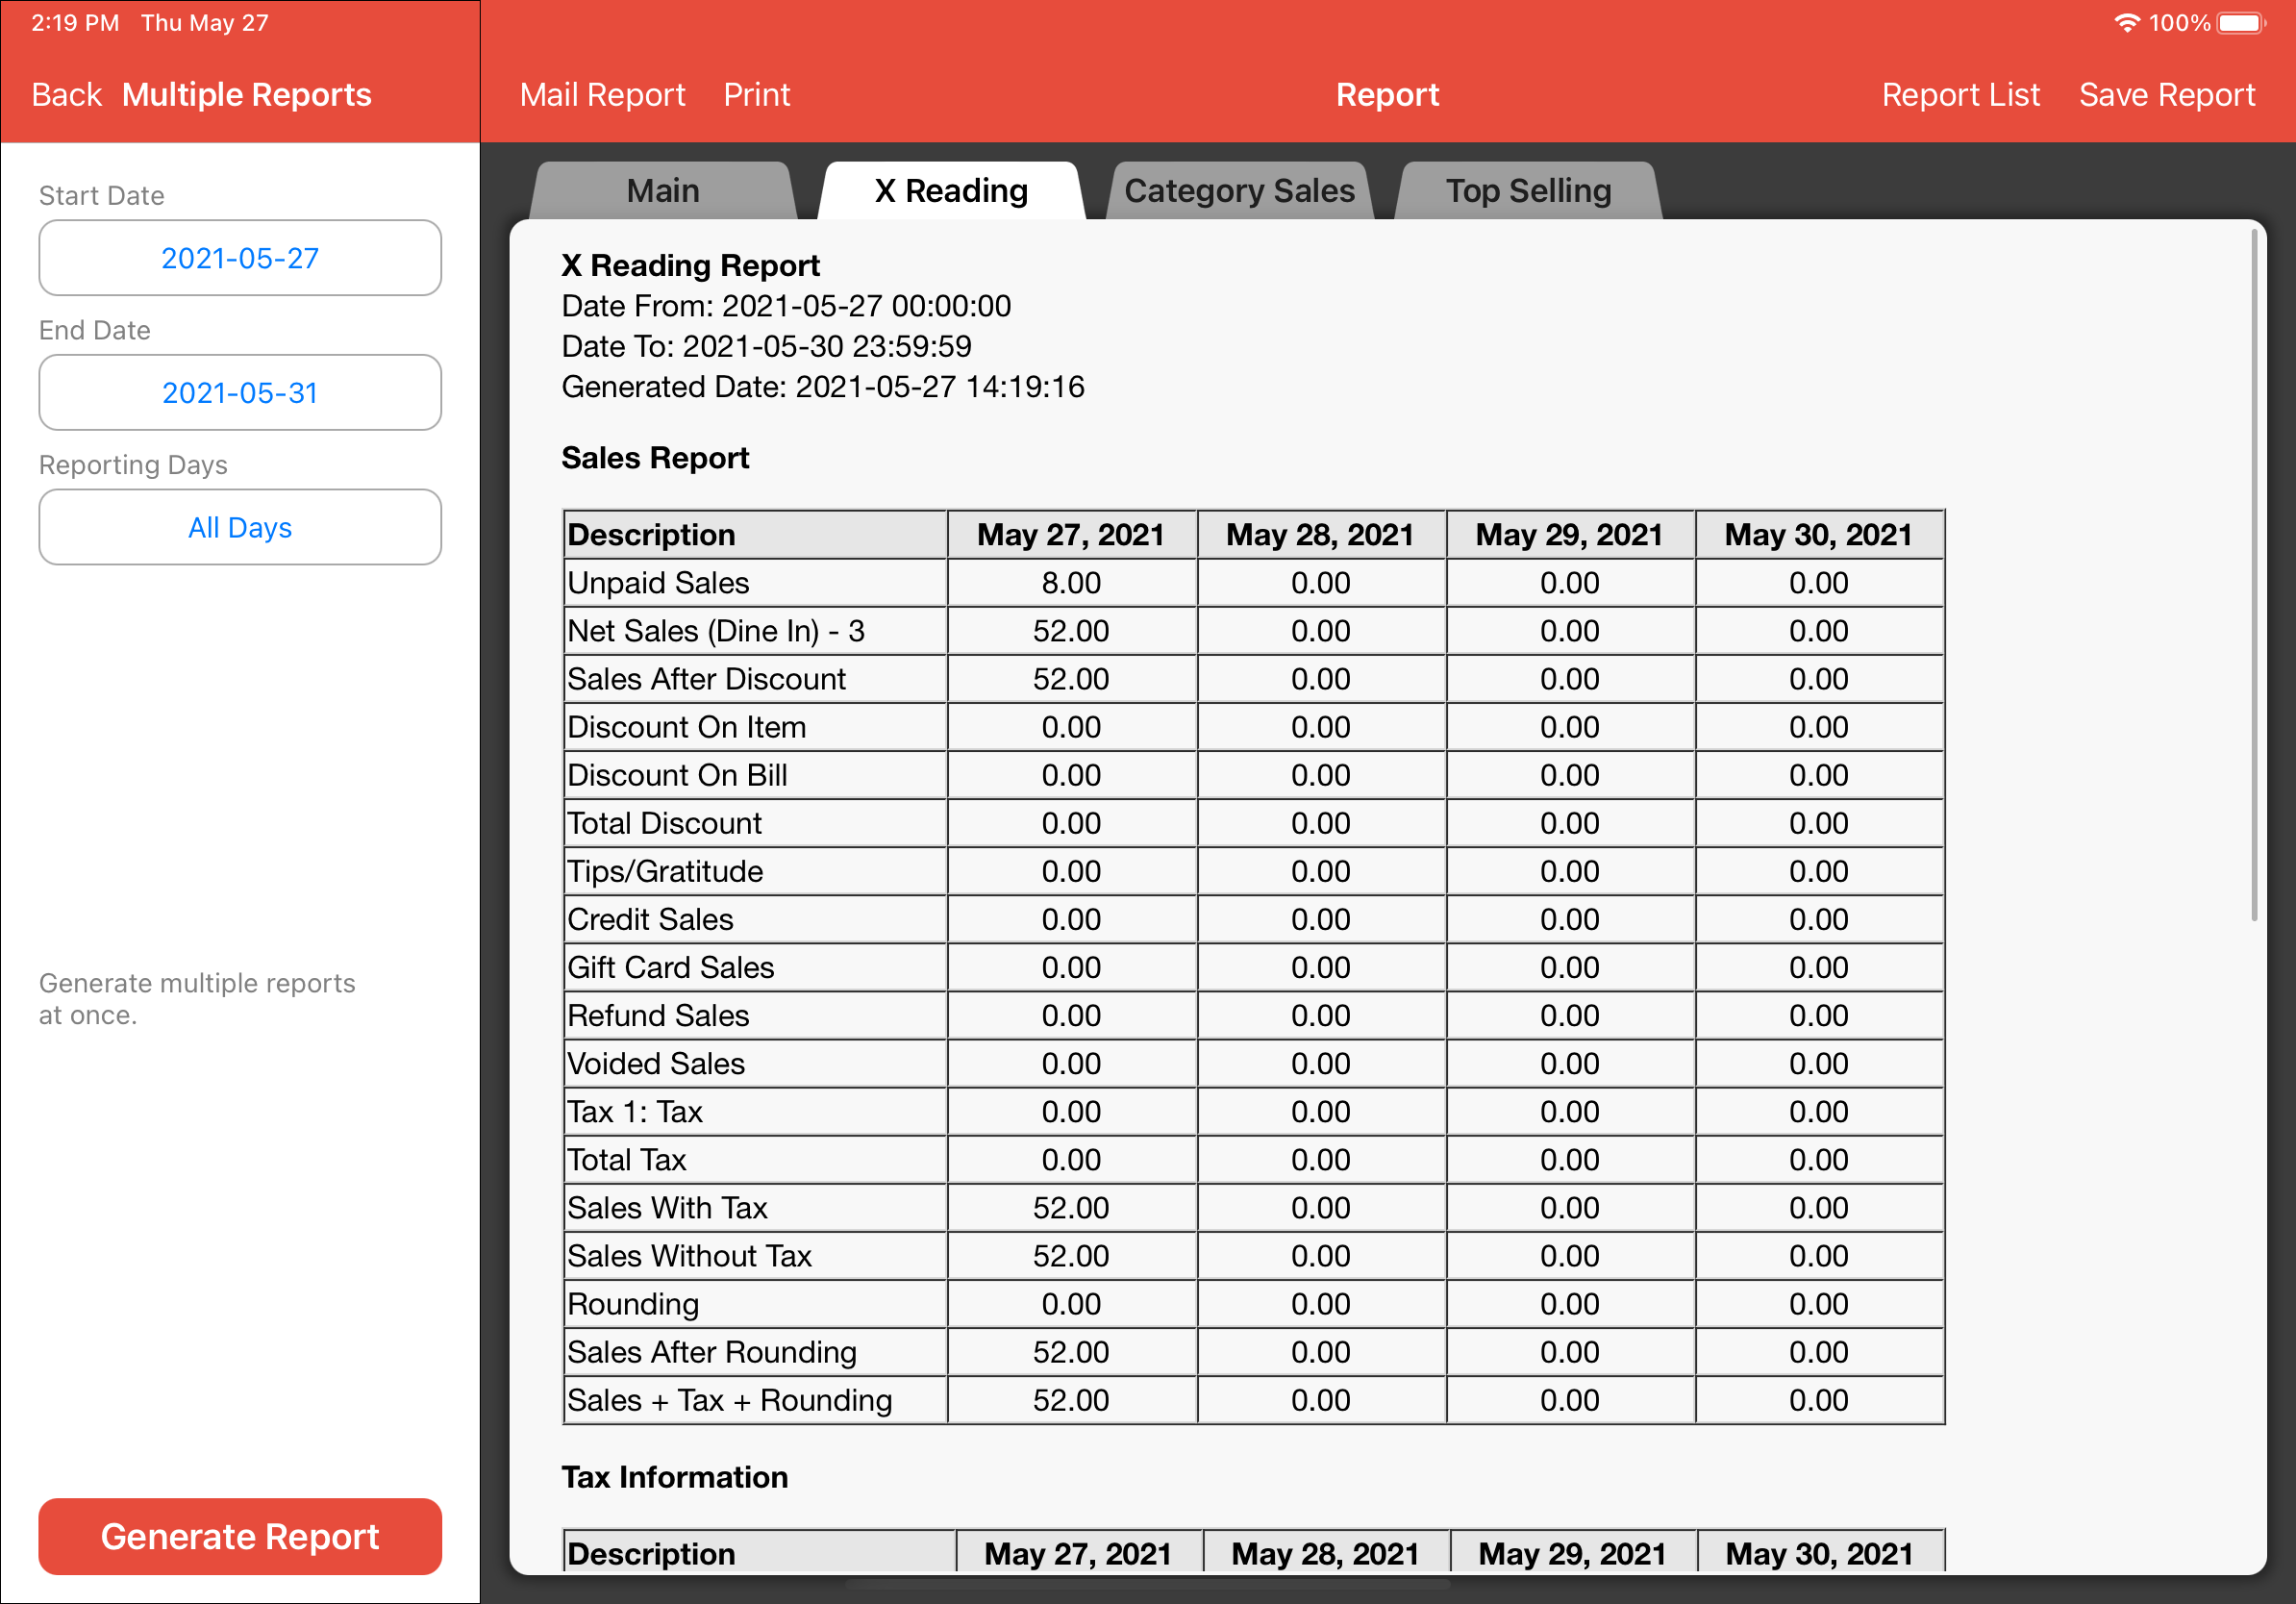This screenshot has height=1604, width=2296.
Task: Open the Category Sales tab
Action: point(1238,191)
